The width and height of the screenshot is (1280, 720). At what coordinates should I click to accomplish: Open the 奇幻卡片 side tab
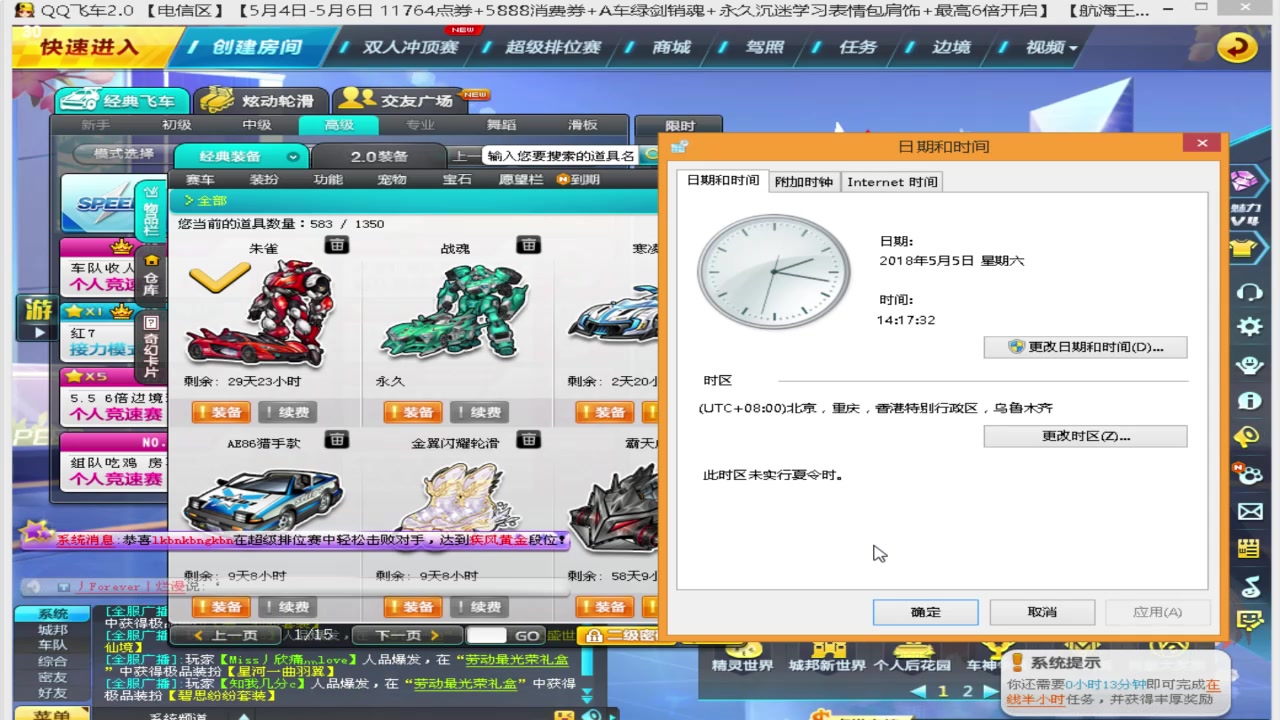[151, 347]
